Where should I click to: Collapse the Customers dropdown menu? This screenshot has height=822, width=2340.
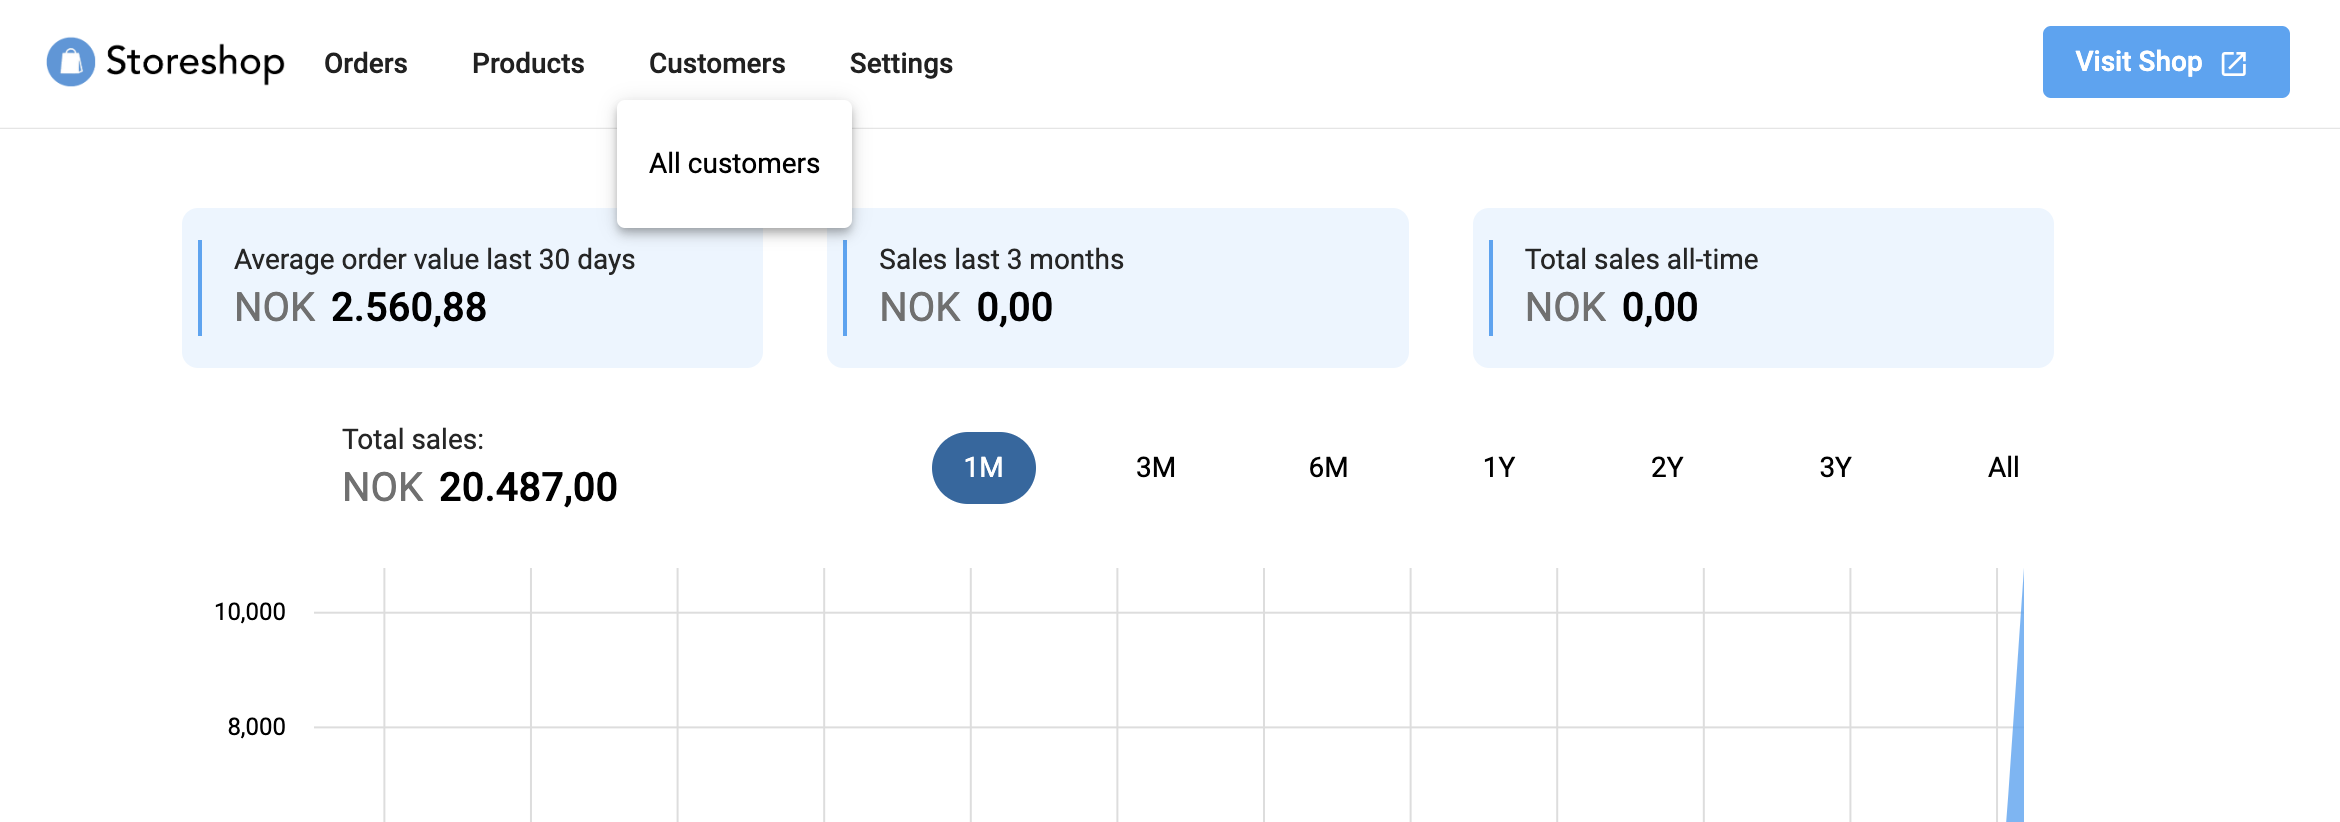coord(716,63)
